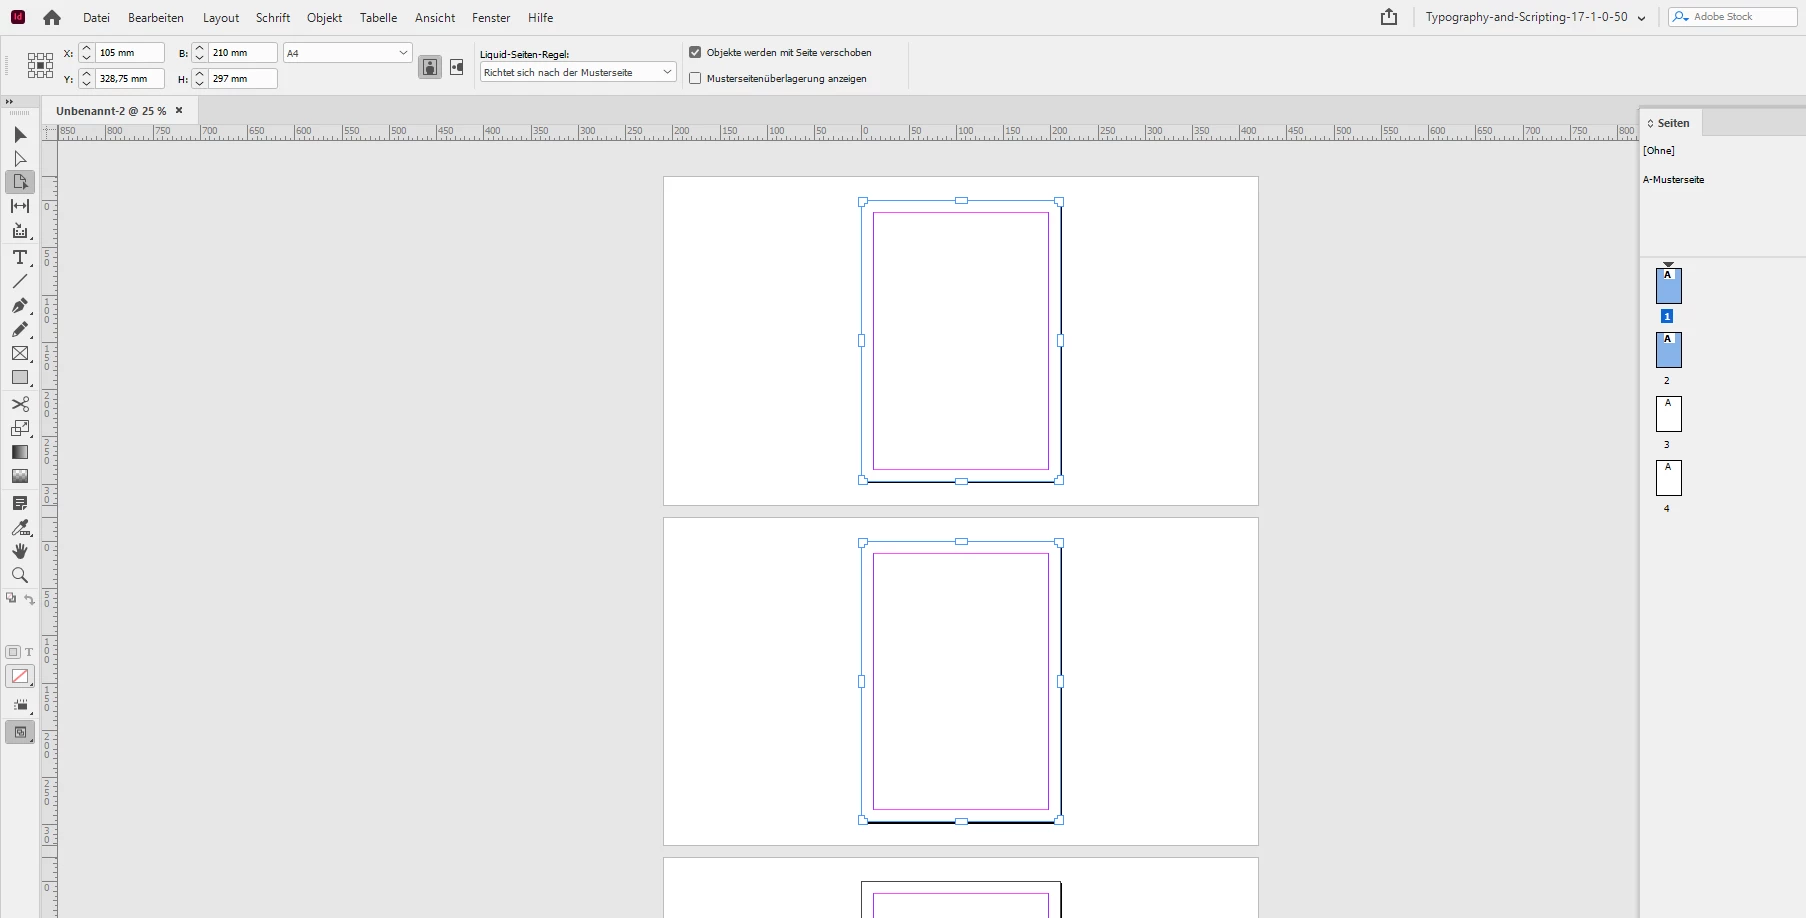
Task: Select A-Musterseite in Seiten panel
Action: click(x=1674, y=180)
